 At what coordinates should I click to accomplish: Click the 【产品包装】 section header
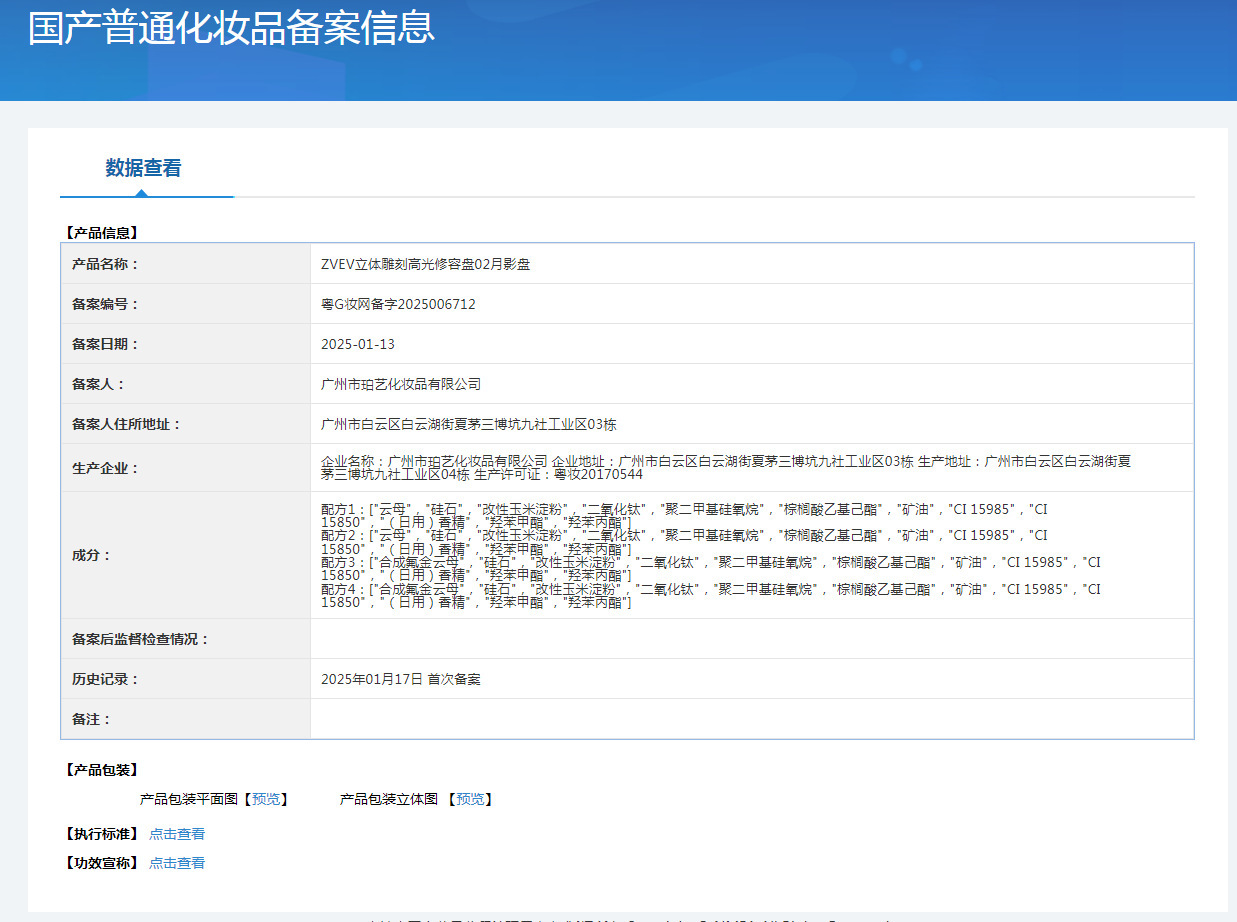pyautogui.click(x=102, y=770)
